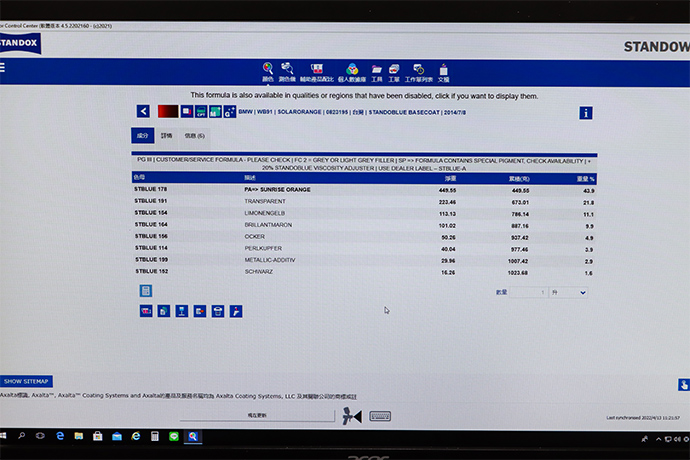
Task: Open Windows taskbar search
Action: tap(21, 436)
